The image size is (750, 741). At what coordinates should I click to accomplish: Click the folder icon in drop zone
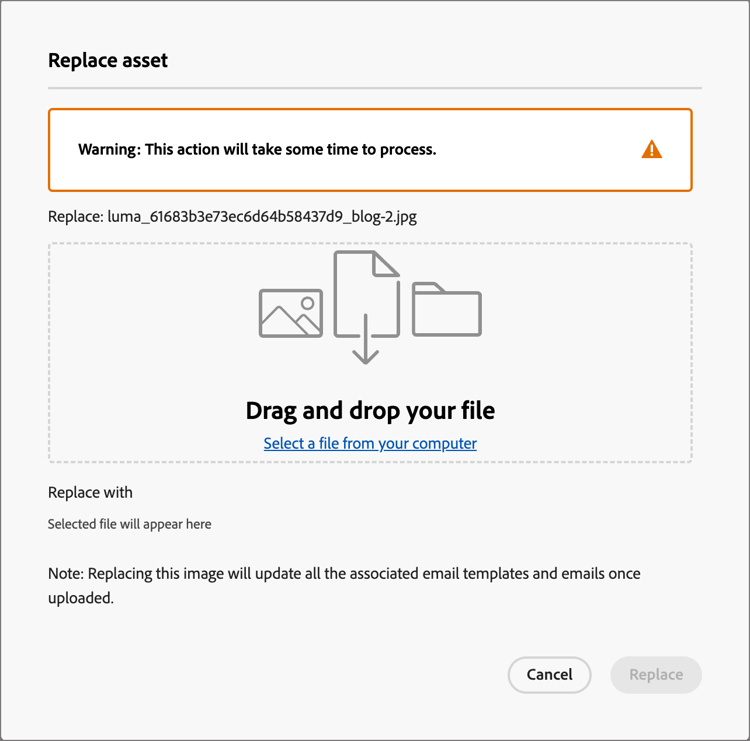(x=447, y=309)
